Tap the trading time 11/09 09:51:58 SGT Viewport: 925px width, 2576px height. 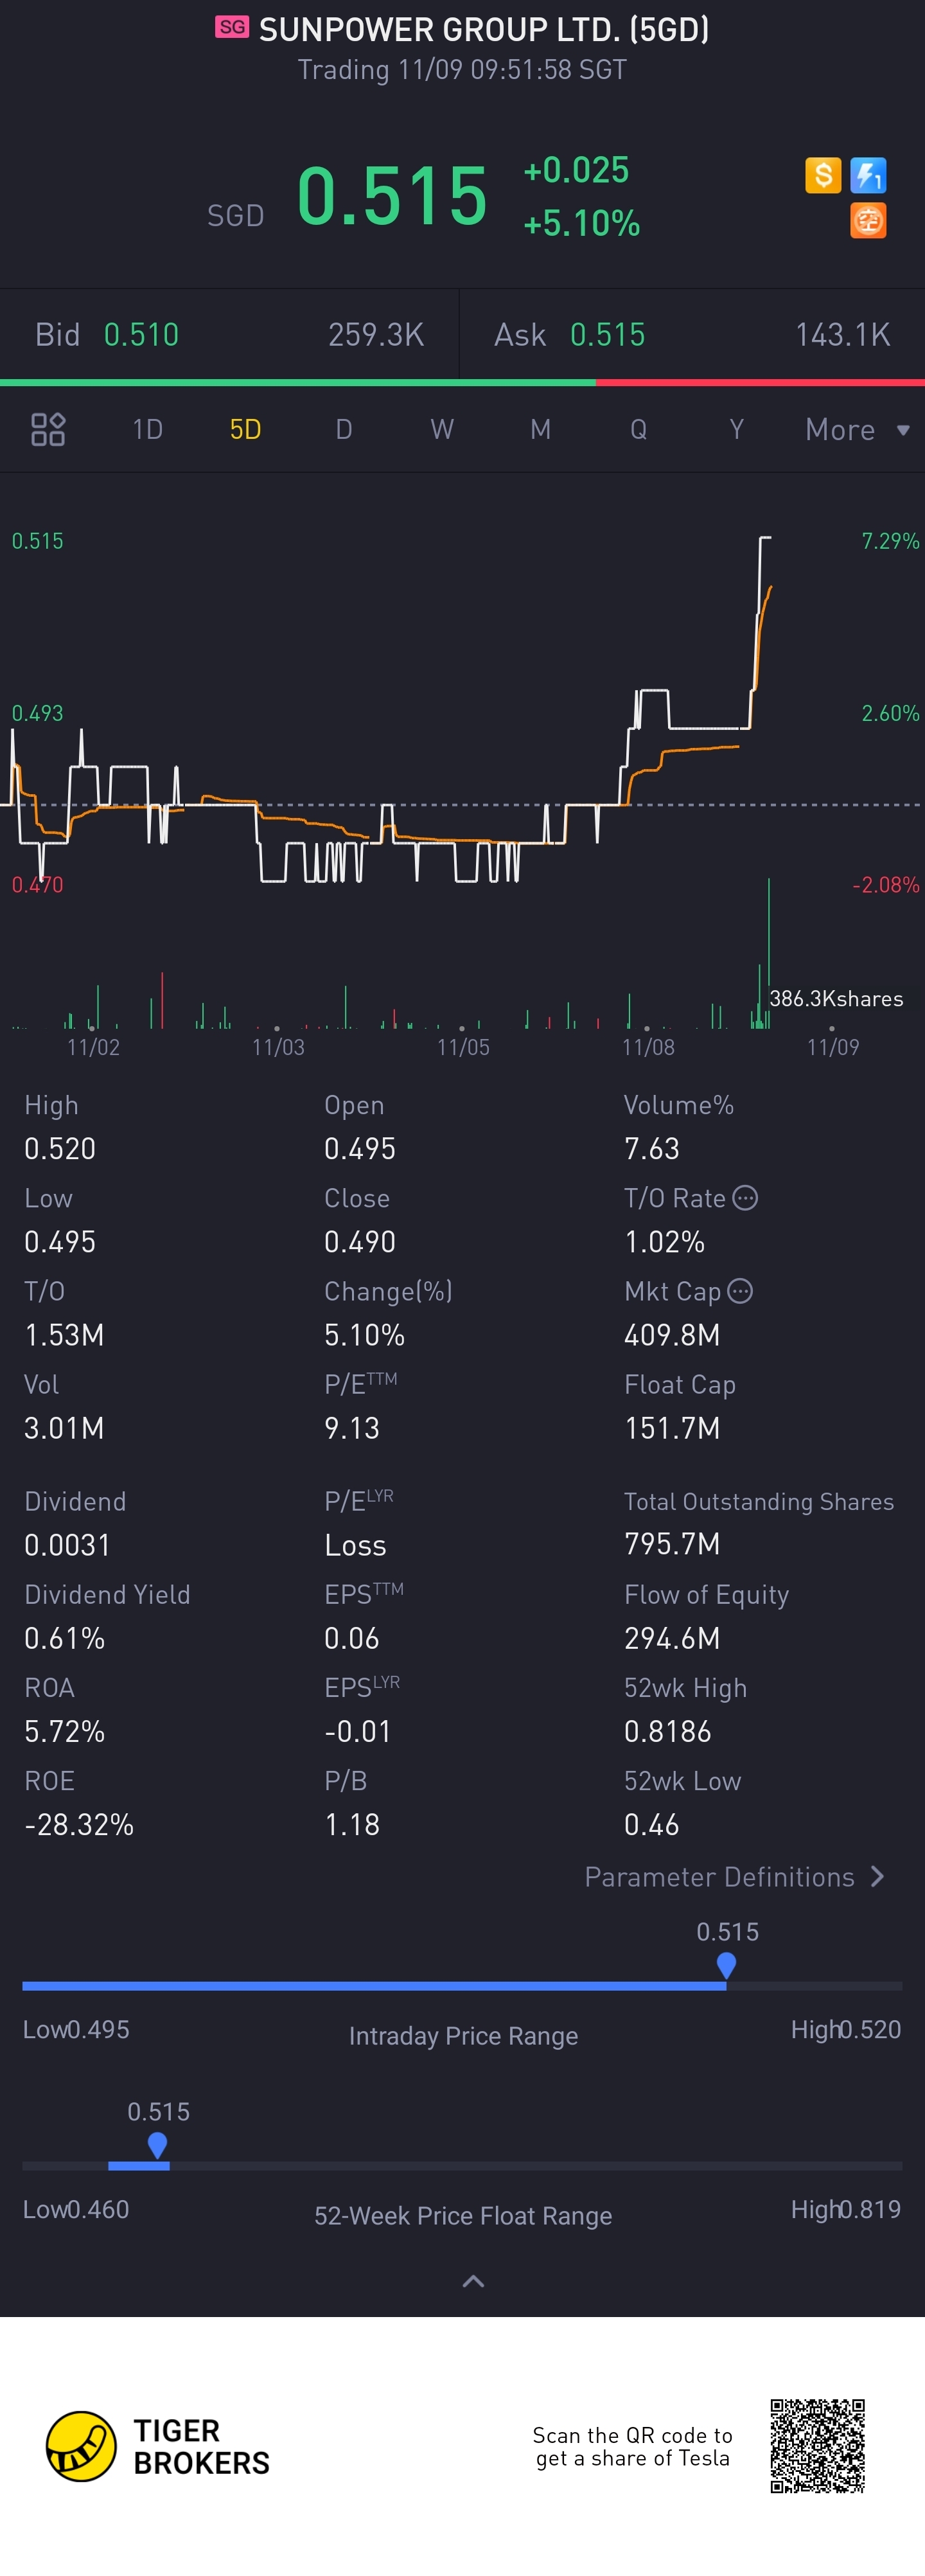(x=462, y=69)
